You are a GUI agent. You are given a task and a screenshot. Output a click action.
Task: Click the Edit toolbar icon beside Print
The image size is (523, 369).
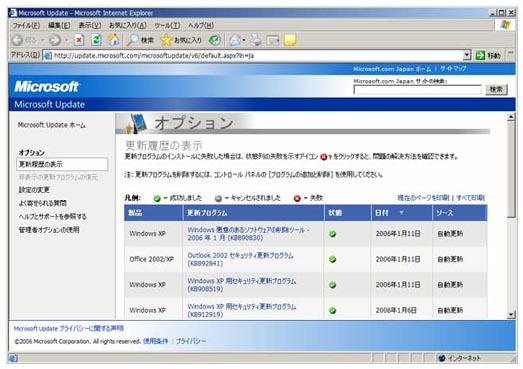coord(273,40)
